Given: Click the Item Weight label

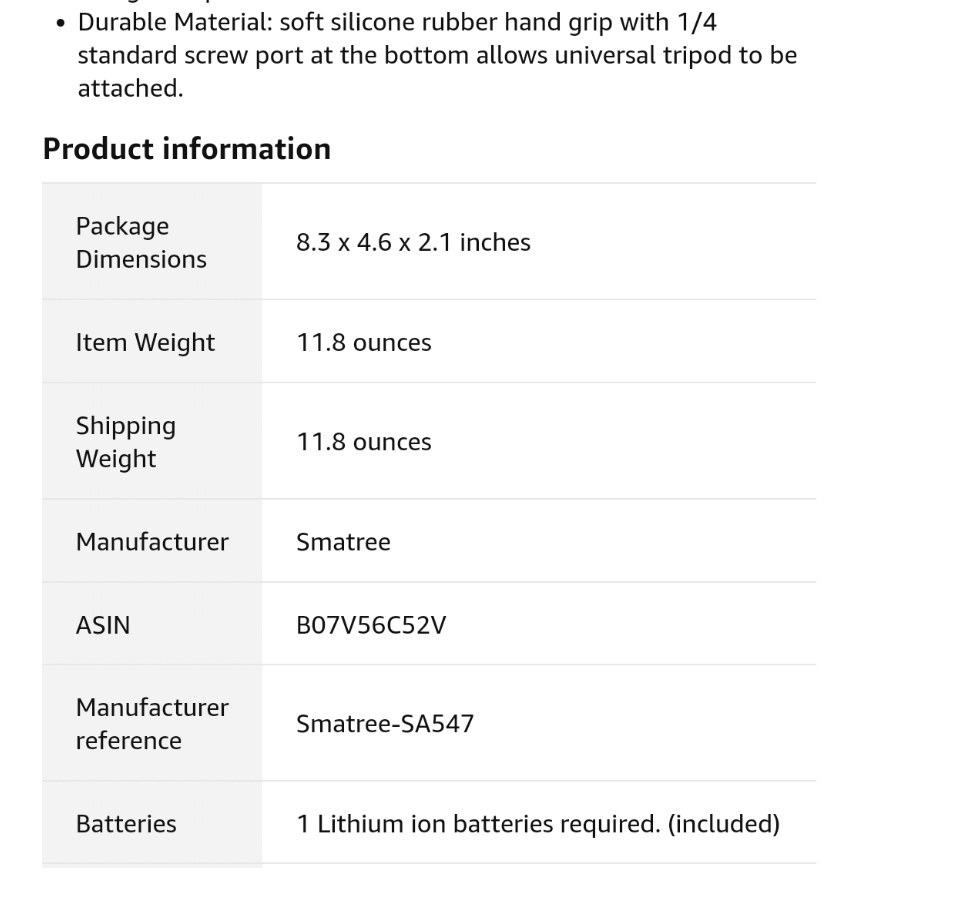Looking at the screenshot, I should coord(145,342).
